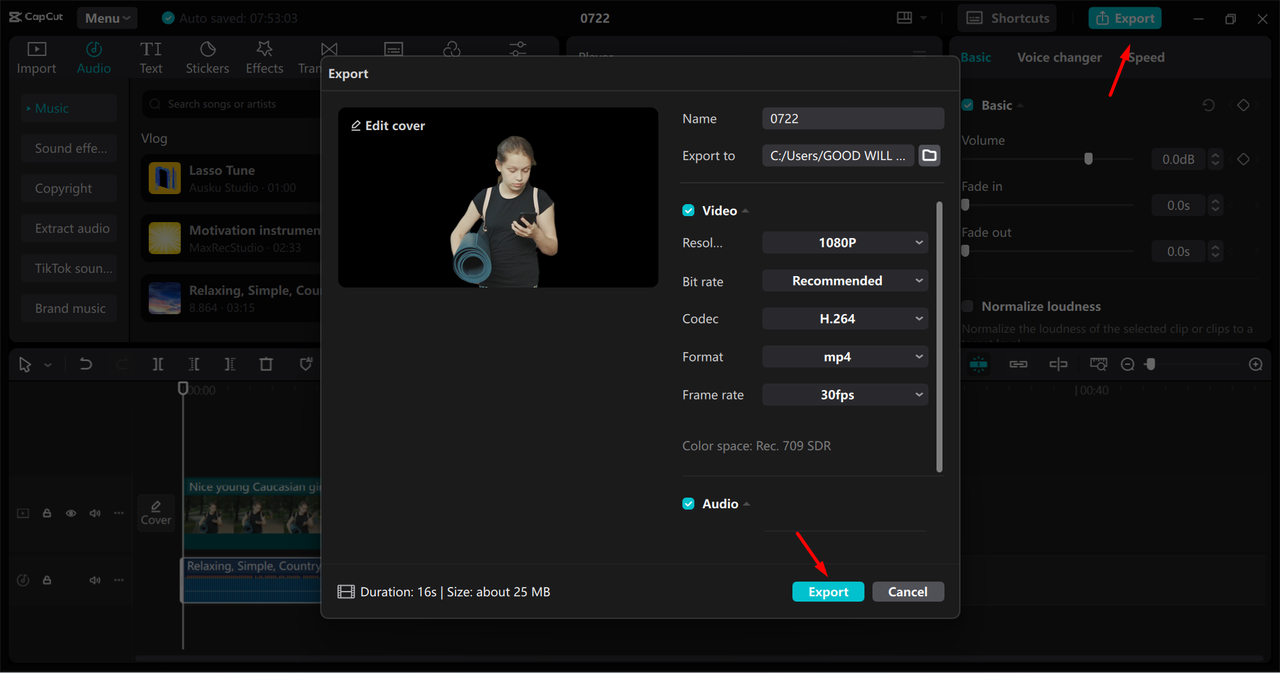This screenshot has height=673, width=1280.
Task: Delete the selected clip with trash icon
Action: [266, 365]
